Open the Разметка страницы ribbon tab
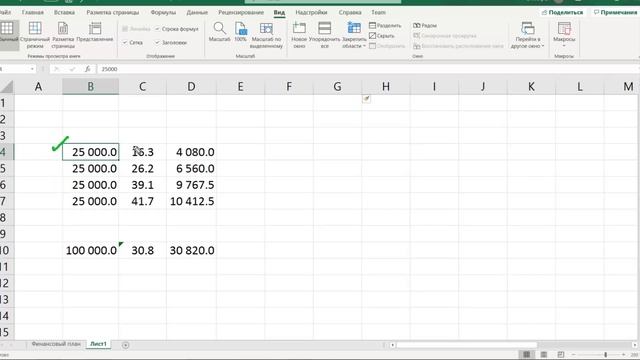Screen dimensions: 640x360 coord(113,13)
